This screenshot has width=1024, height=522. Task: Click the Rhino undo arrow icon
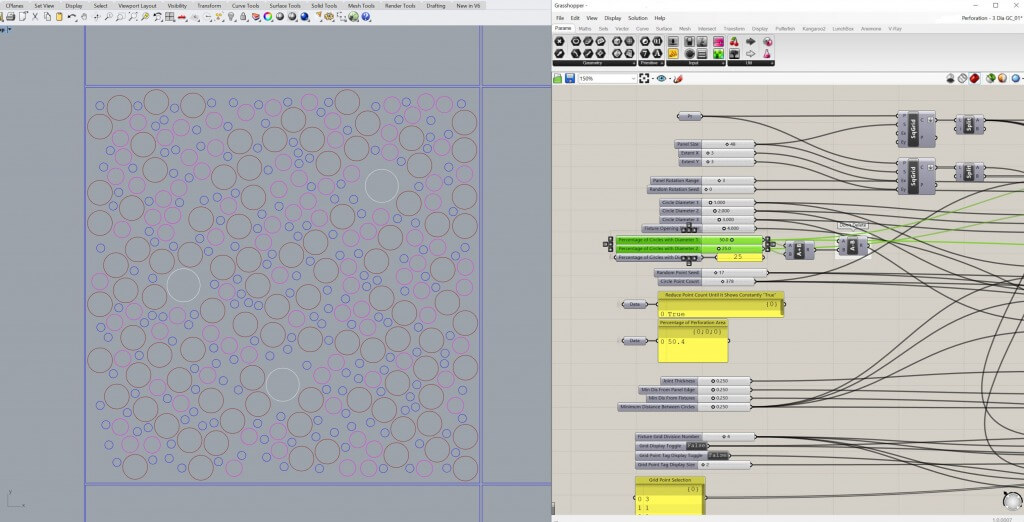72,17
